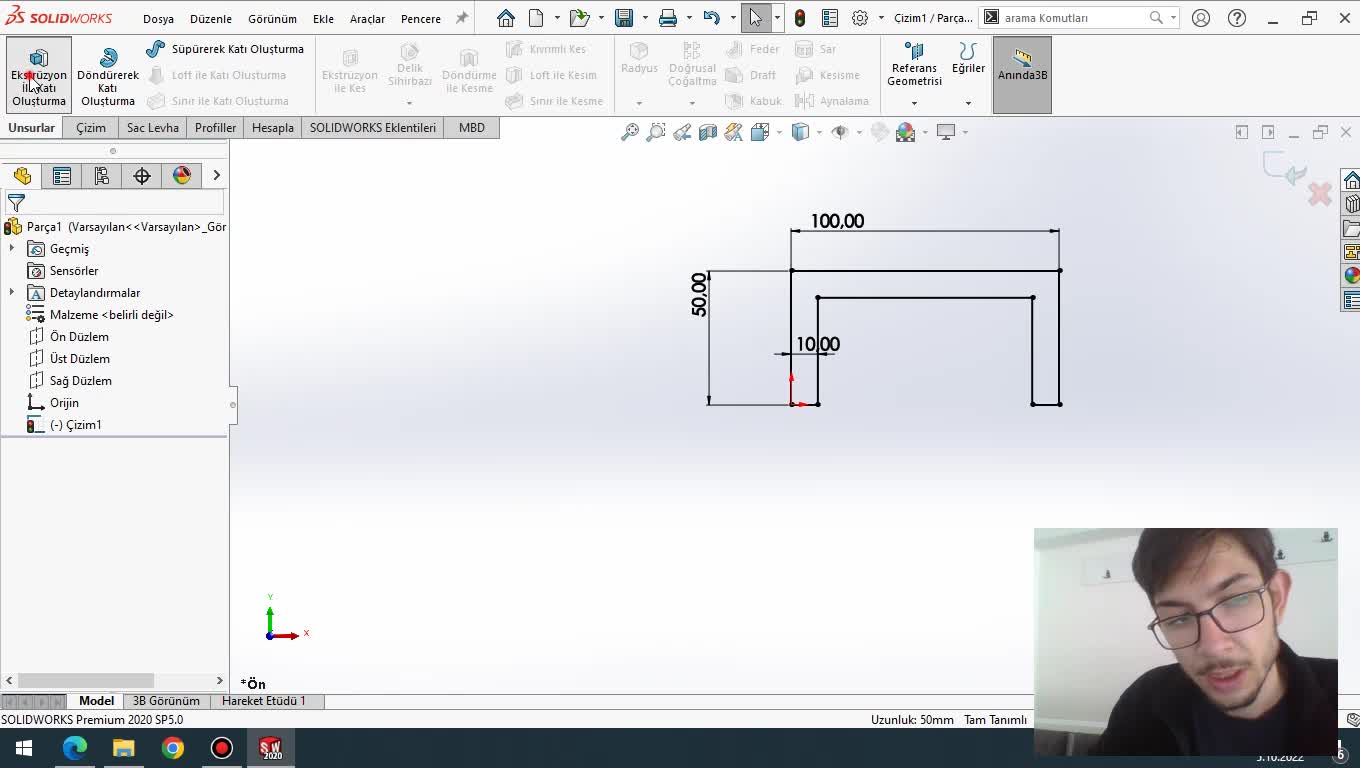Viewport: 1360px width, 768px height.
Task: Click the Section View icon
Action: tap(708, 132)
